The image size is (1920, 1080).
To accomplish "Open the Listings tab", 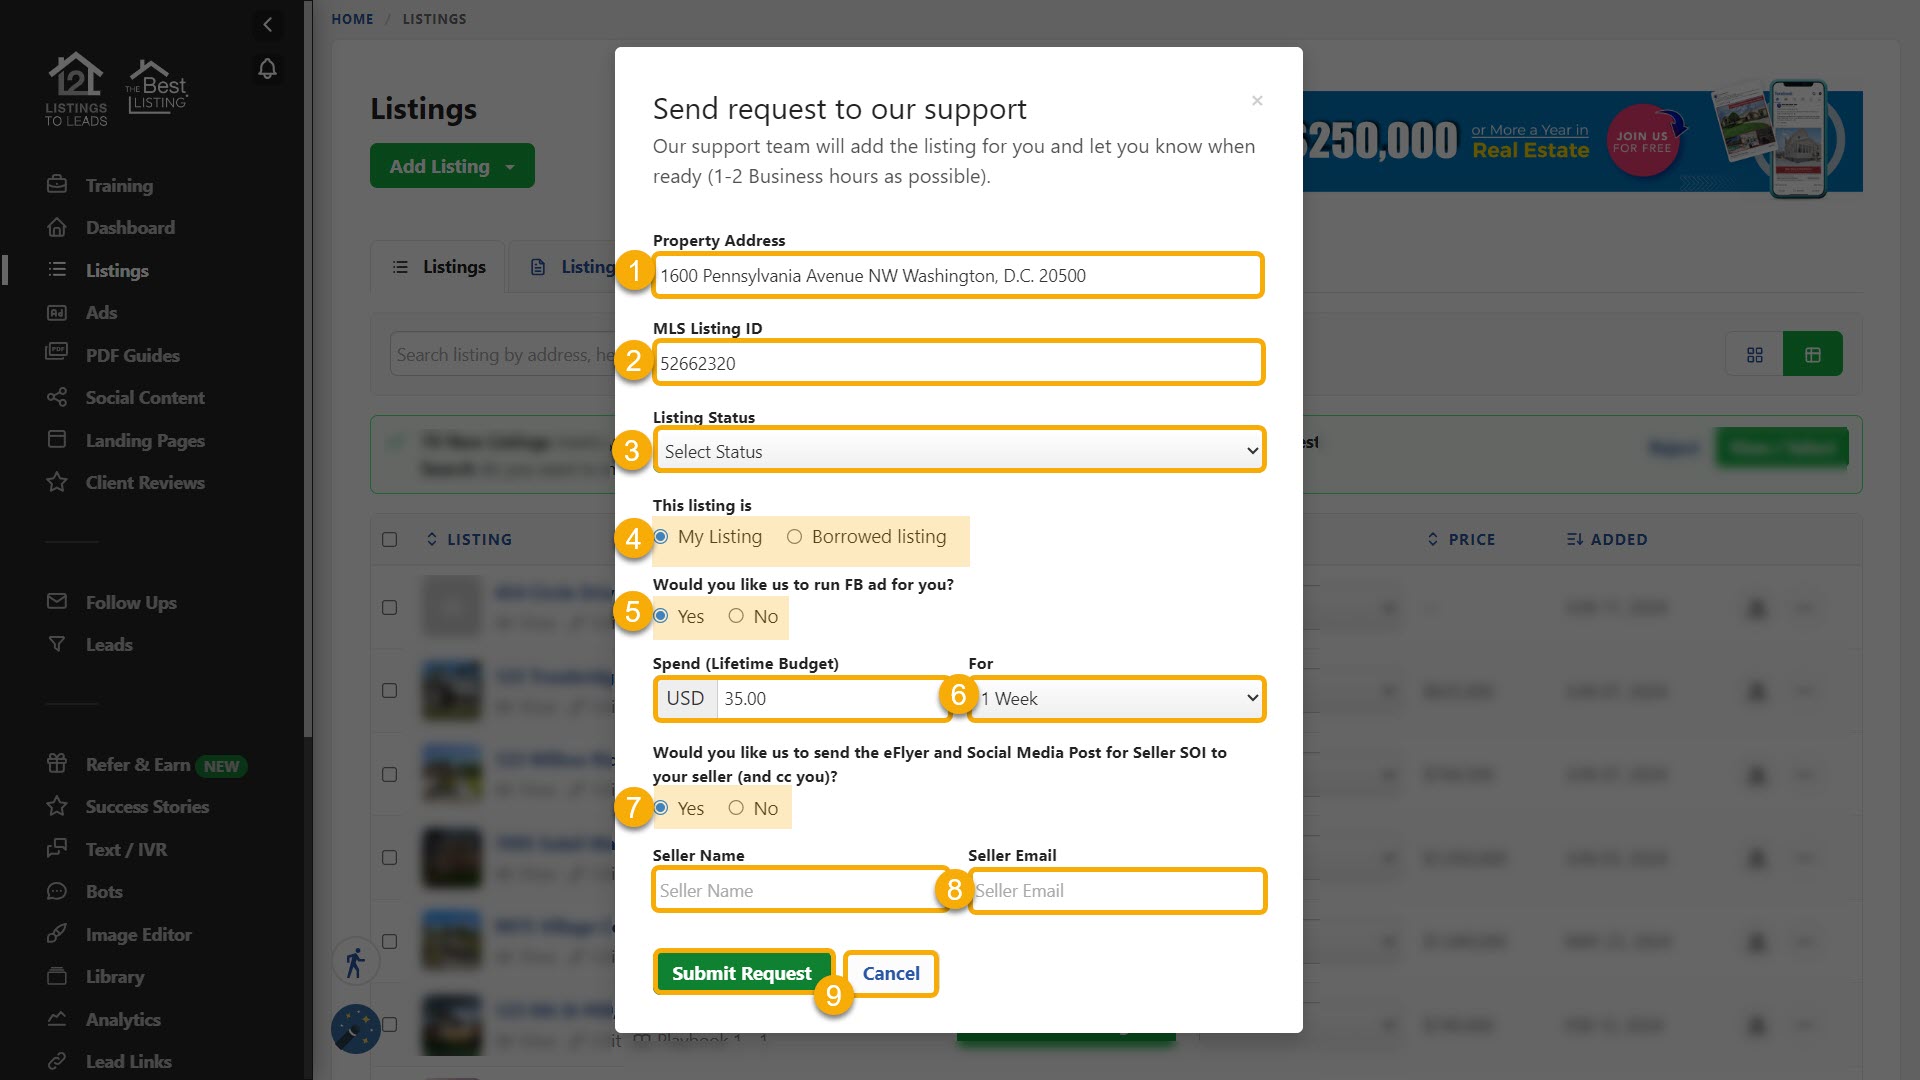I will [x=439, y=267].
